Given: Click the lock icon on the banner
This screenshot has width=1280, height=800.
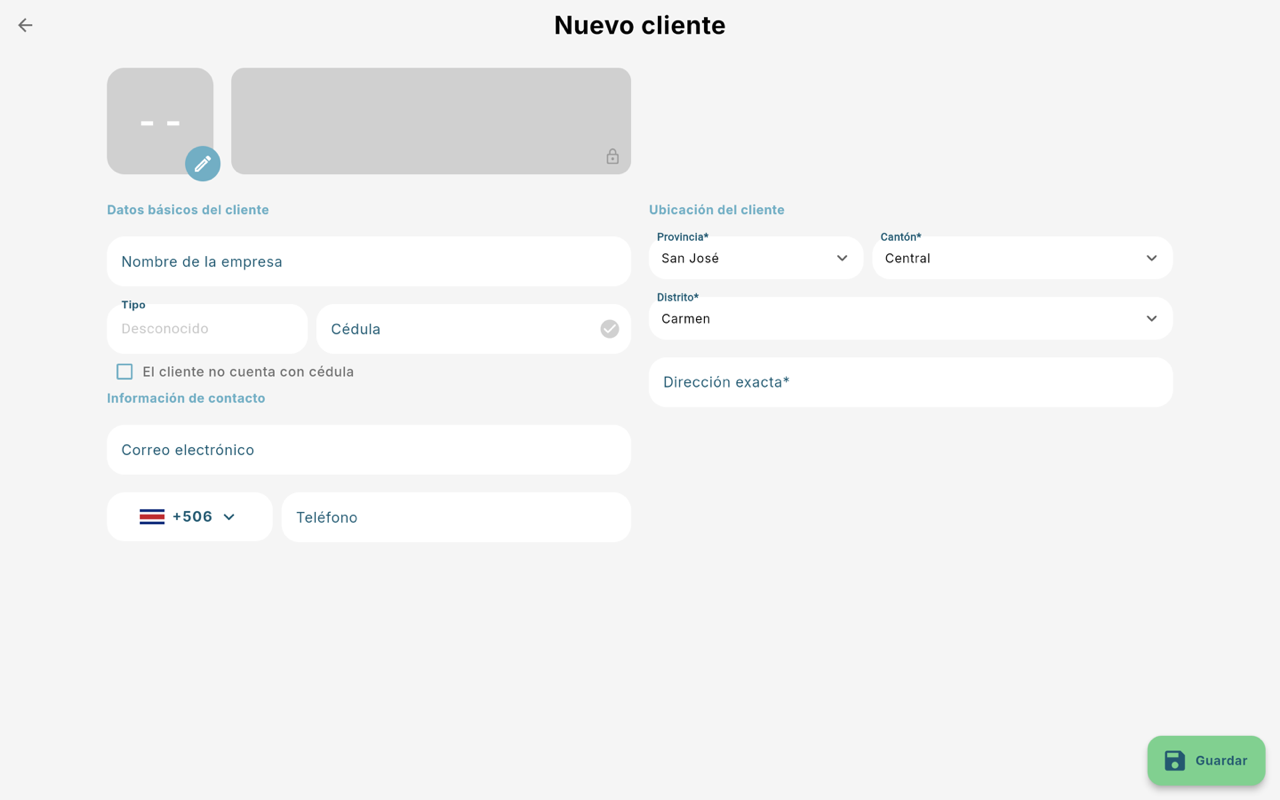Looking at the screenshot, I should pyautogui.click(x=612, y=156).
